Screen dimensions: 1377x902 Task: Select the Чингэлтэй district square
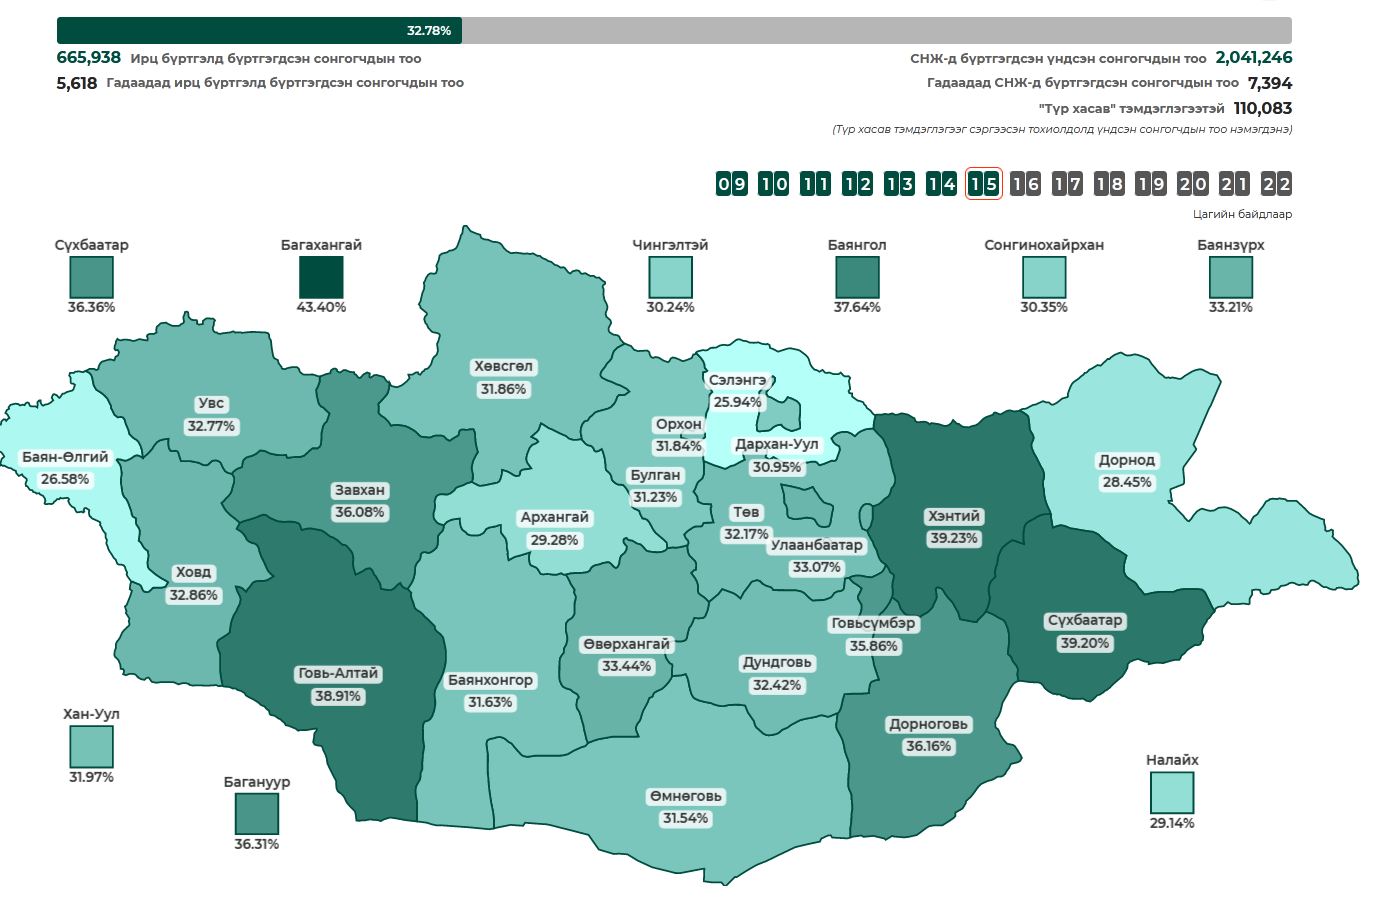[x=670, y=277]
